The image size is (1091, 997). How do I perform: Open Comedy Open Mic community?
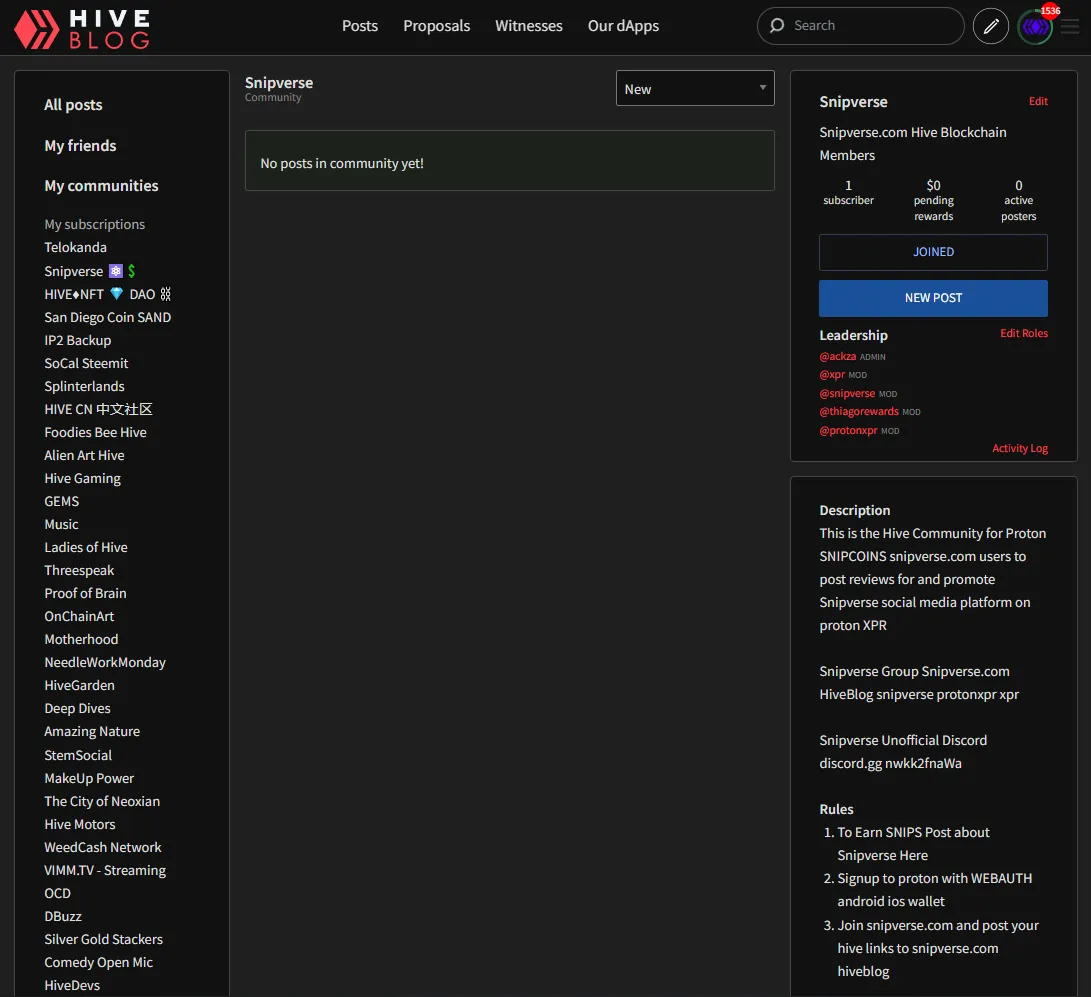pyautogui.click(x=98, y=962)
